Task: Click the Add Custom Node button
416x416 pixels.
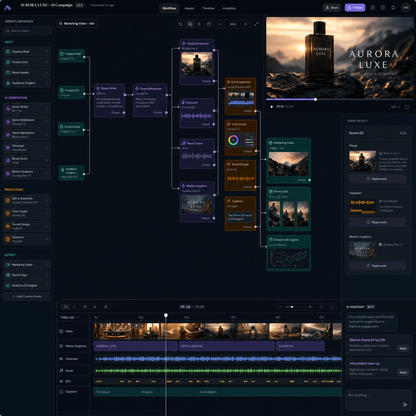Action: click(27, 296)
